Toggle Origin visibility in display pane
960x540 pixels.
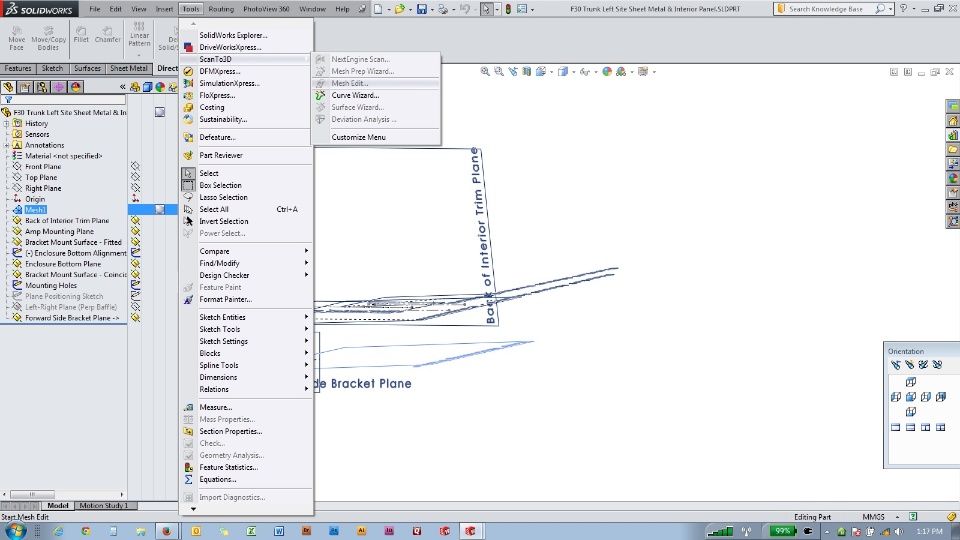point(135,199)
